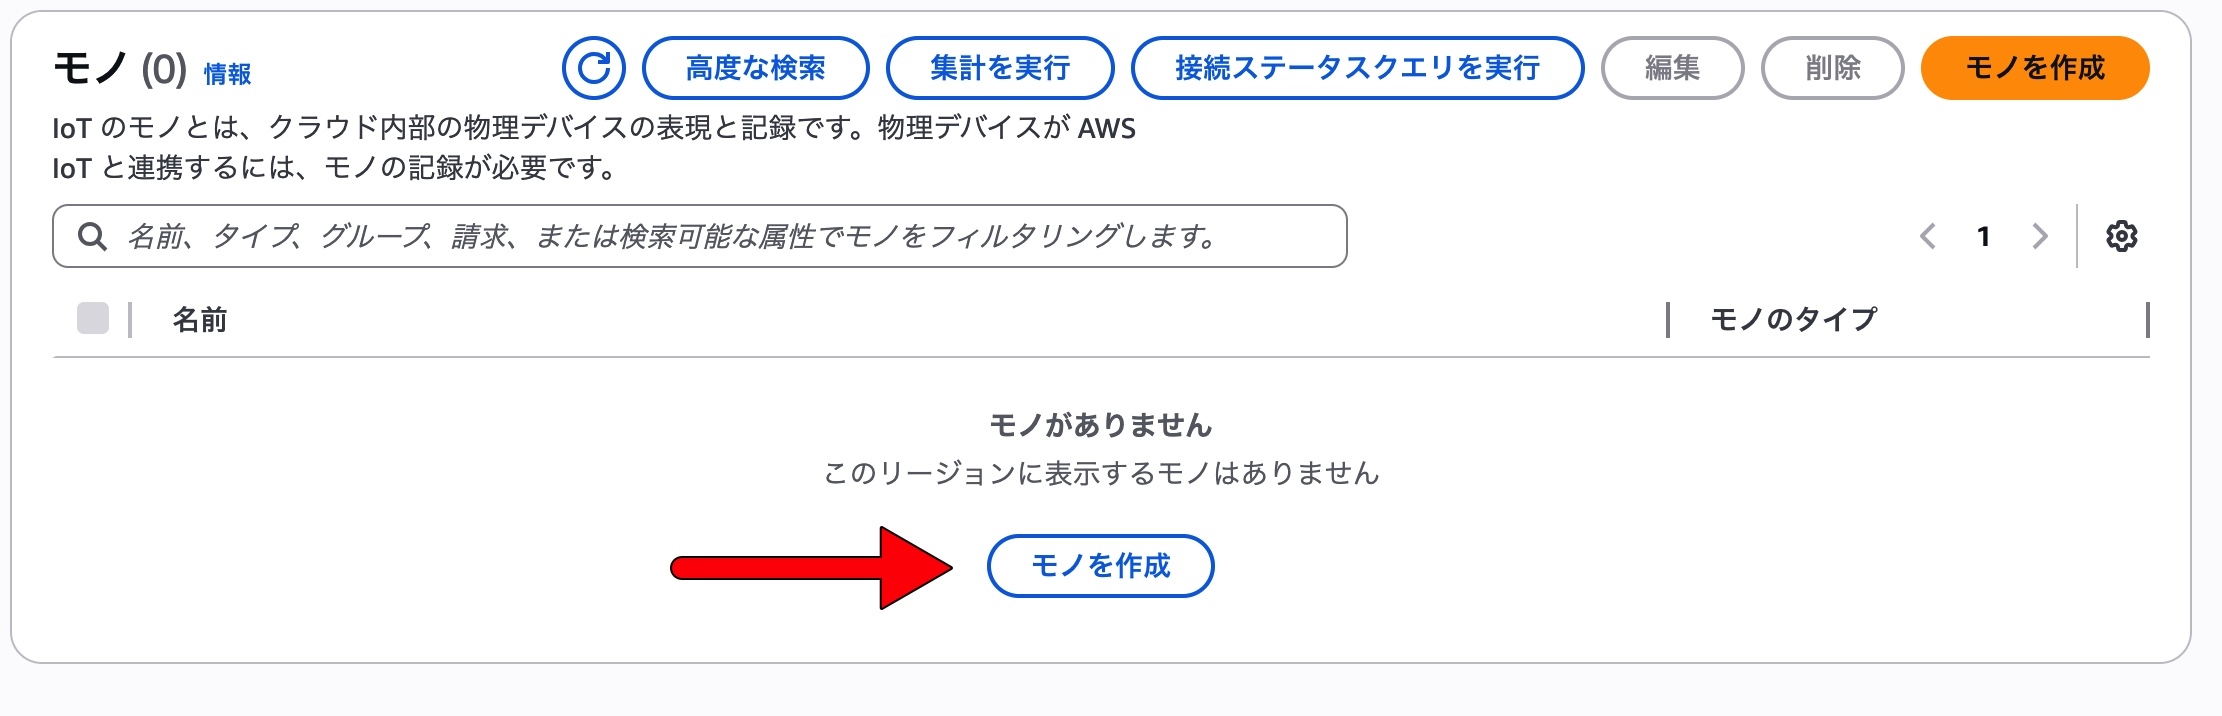Open the 情報 info link
This screenshot has width=2222, height=716.
227,74
